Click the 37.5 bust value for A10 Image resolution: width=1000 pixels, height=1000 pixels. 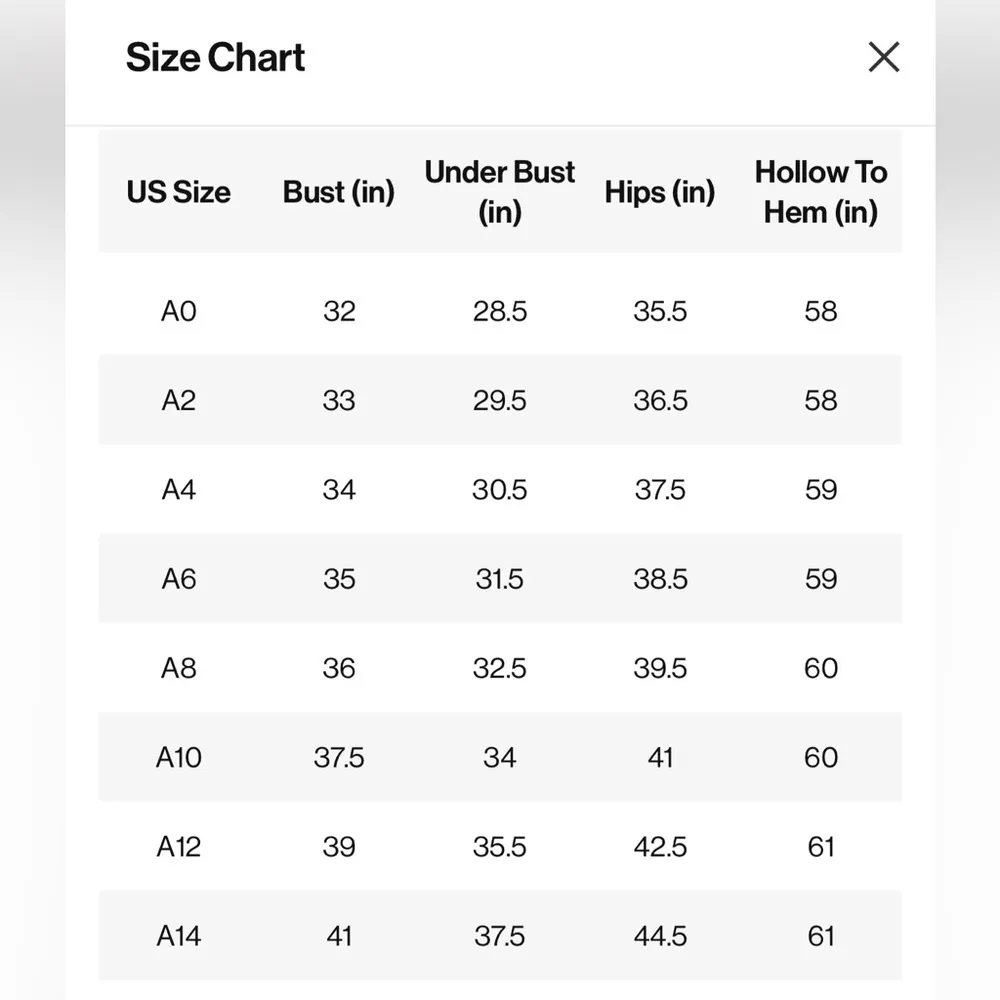(339, 757)
